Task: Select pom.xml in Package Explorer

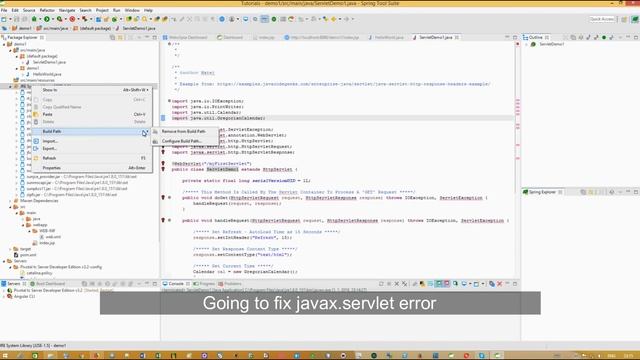Action: pos(25,255)
